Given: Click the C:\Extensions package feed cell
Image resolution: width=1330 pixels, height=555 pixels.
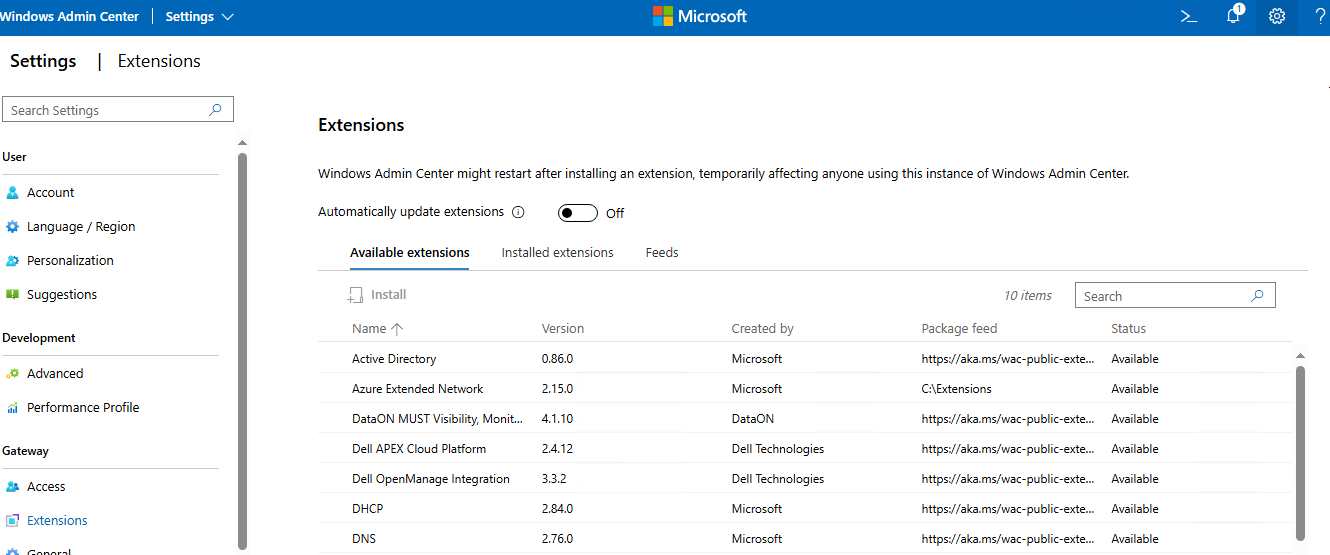Looking at the screenshot, I should coord(957,389).
